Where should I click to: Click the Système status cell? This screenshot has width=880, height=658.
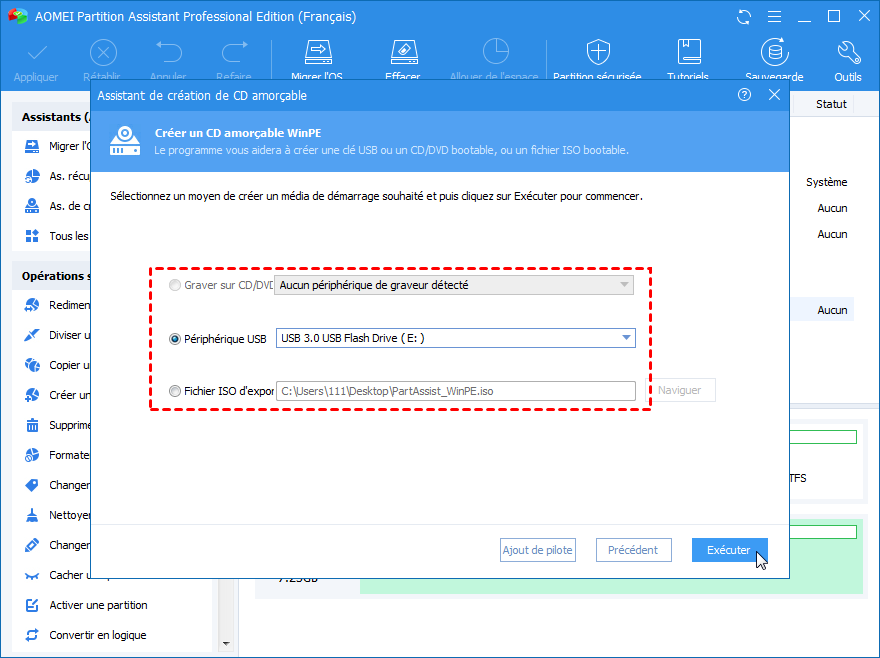[x=826, y=182]
